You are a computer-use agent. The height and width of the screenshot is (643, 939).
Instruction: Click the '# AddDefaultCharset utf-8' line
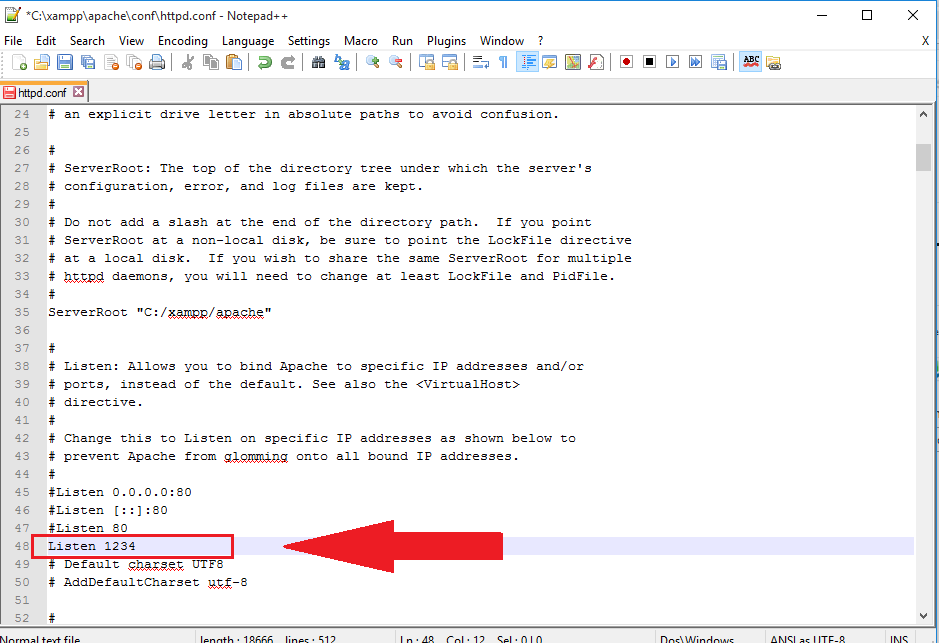click(148, 582)
